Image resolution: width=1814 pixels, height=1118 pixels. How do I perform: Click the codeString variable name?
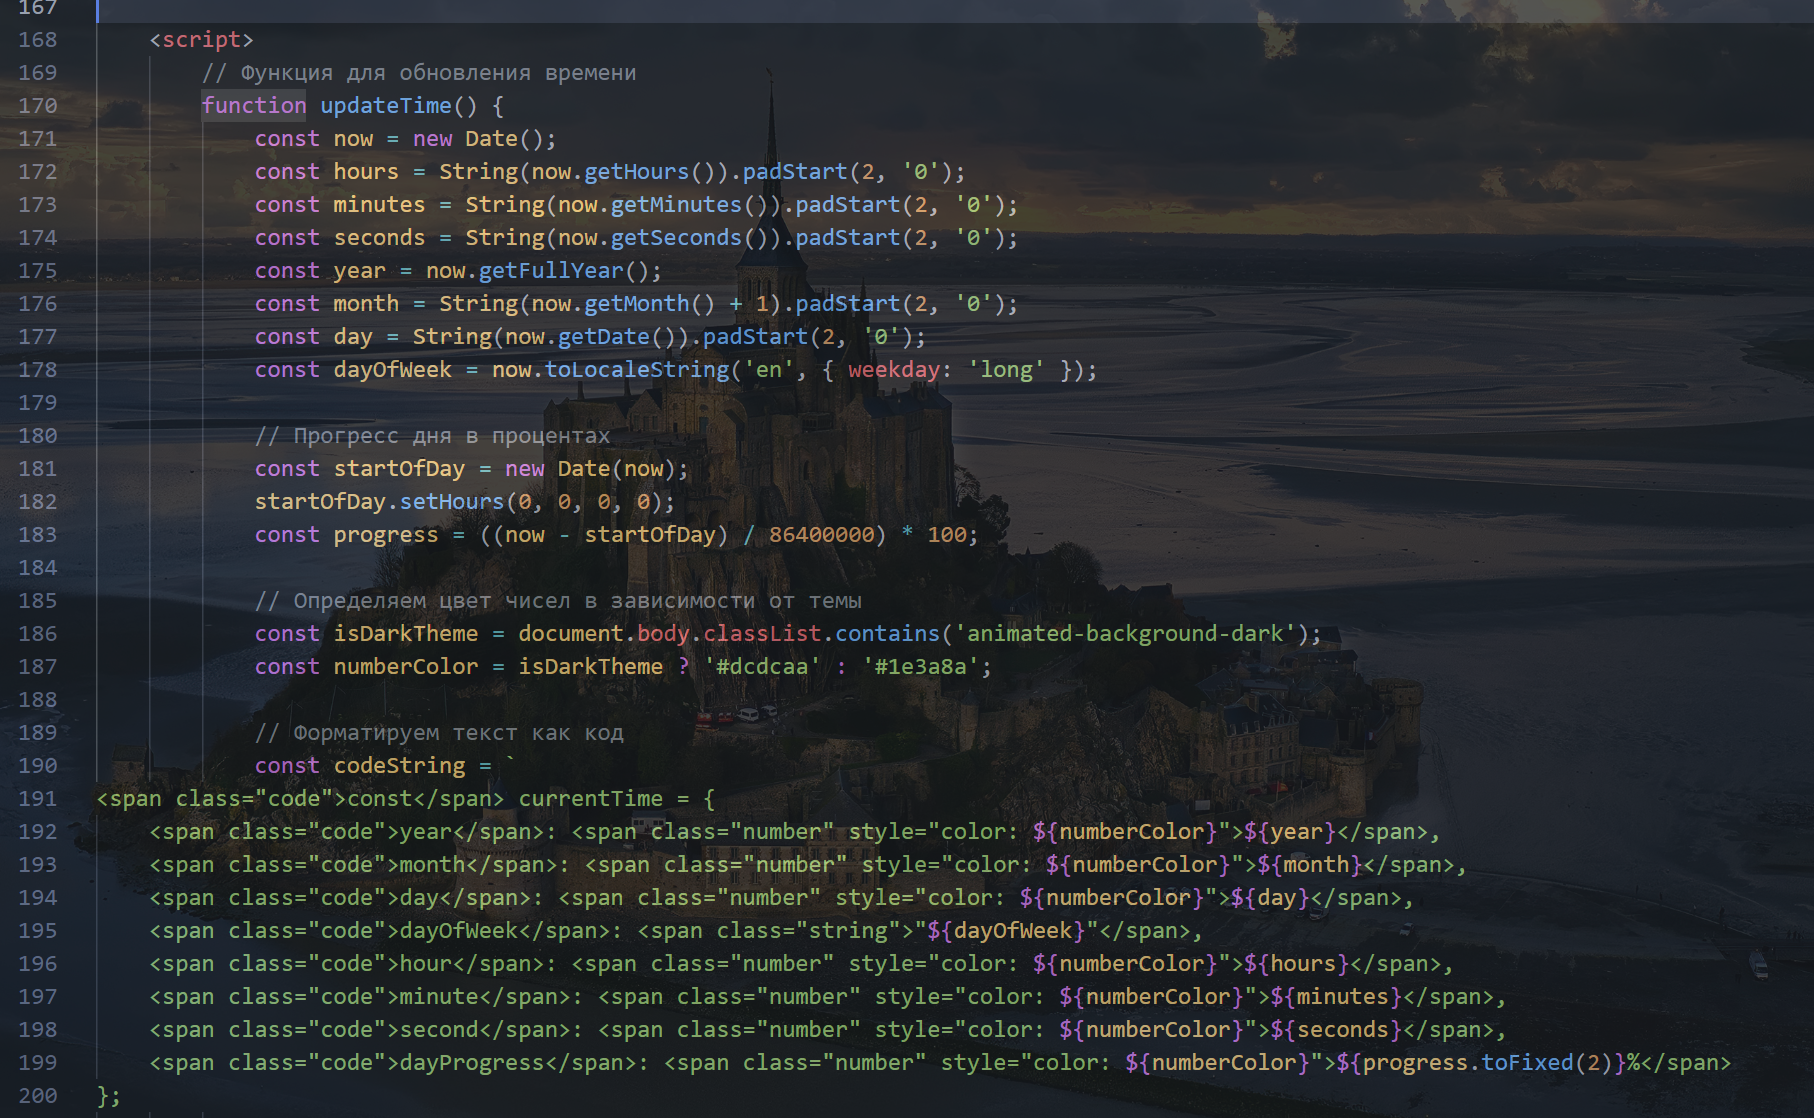coord(399,766)
